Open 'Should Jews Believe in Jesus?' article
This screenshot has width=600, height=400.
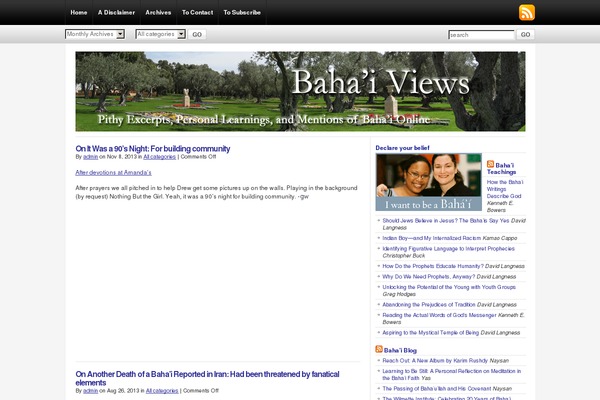pyautogui.click(x=446, y=221)
